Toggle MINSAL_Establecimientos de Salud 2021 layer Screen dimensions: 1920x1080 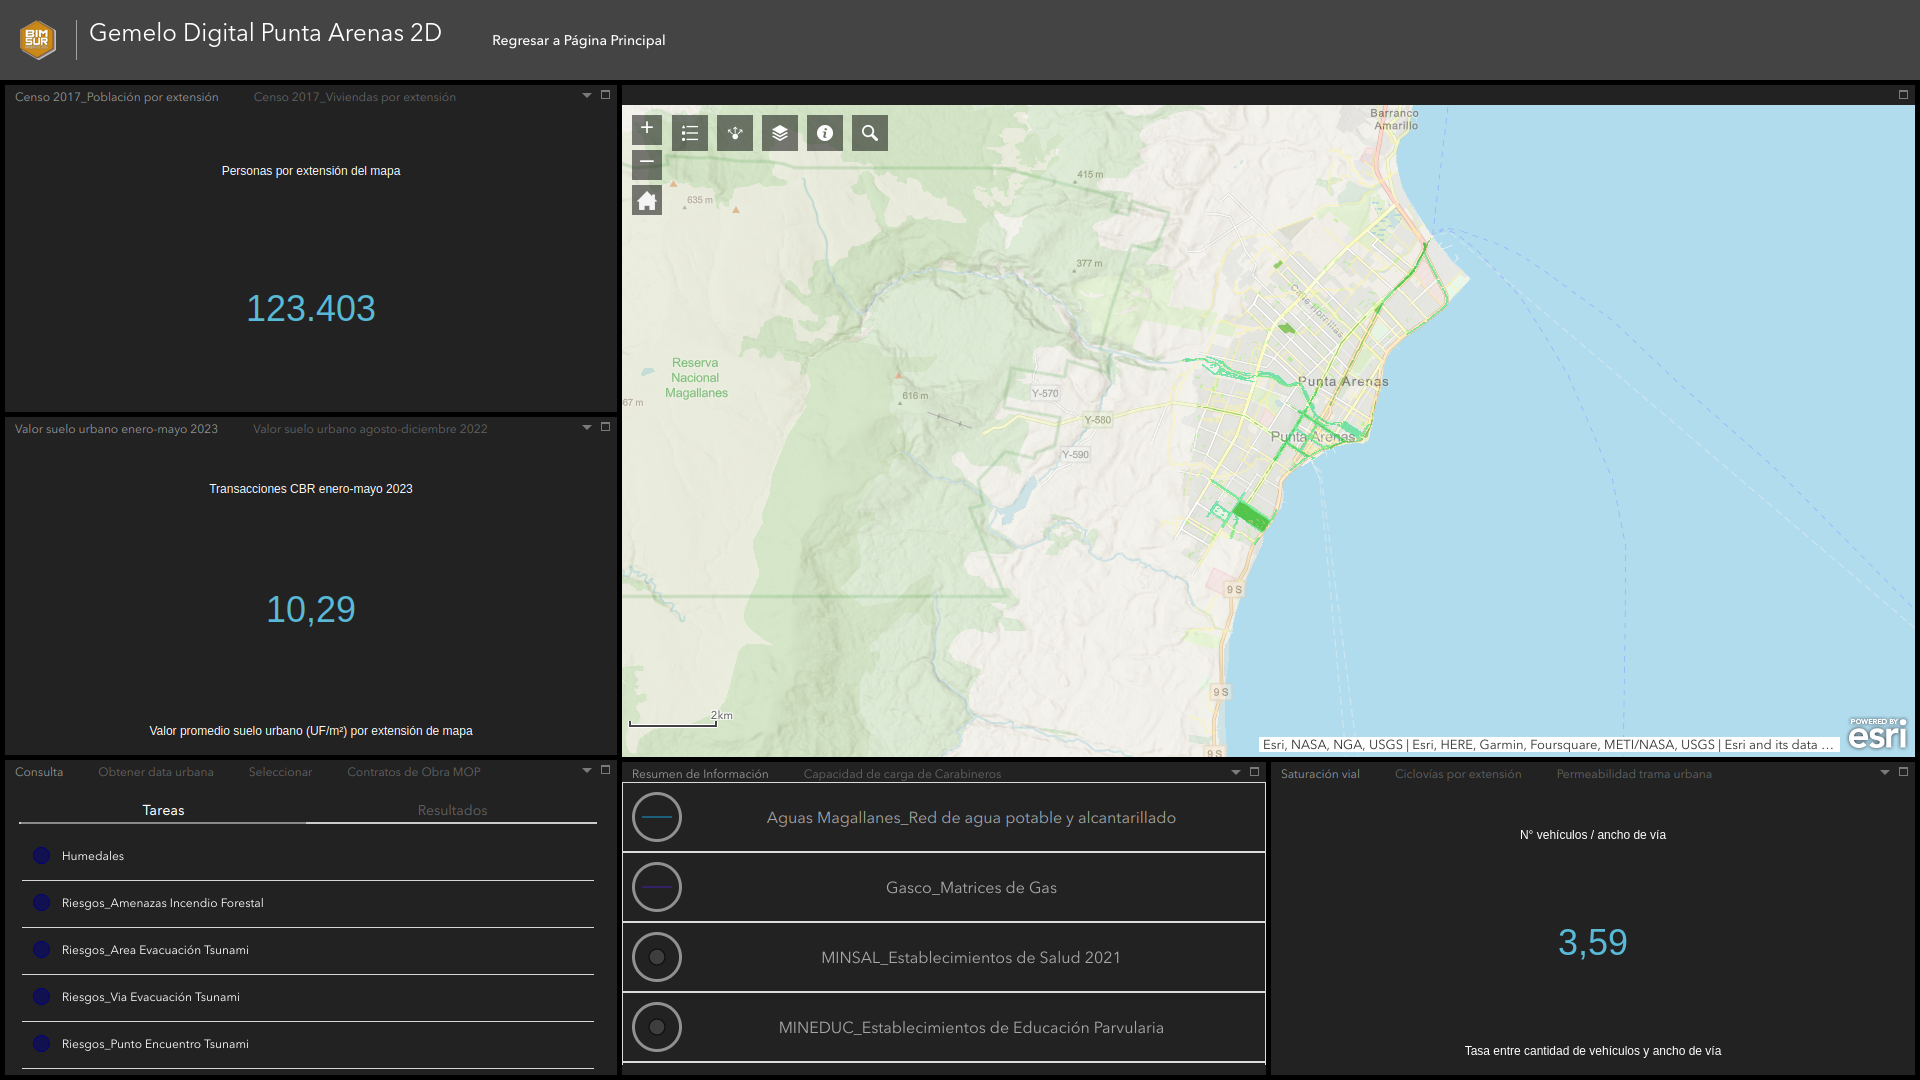[657, 957]
